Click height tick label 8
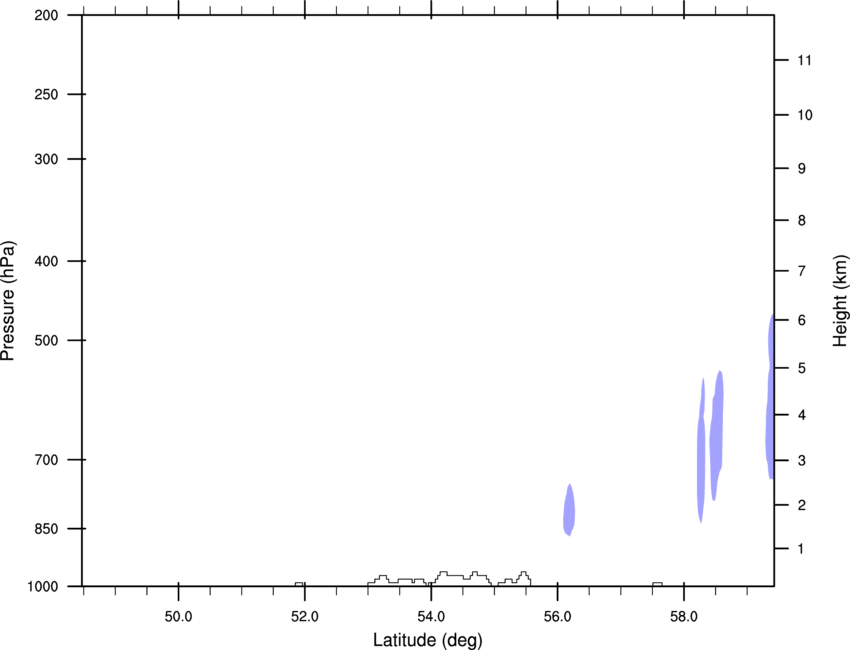This screenshot has width=850, height=650. point(802,221)
